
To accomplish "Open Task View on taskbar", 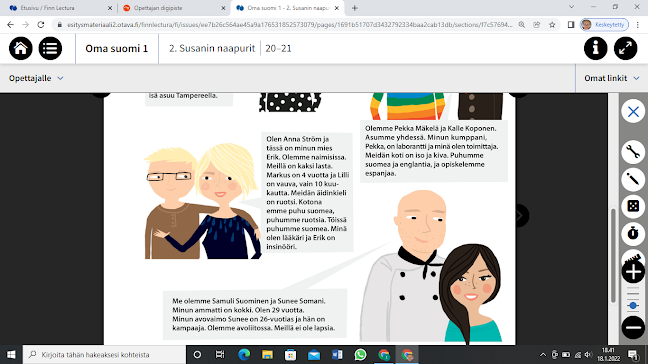I will point(220,354).
